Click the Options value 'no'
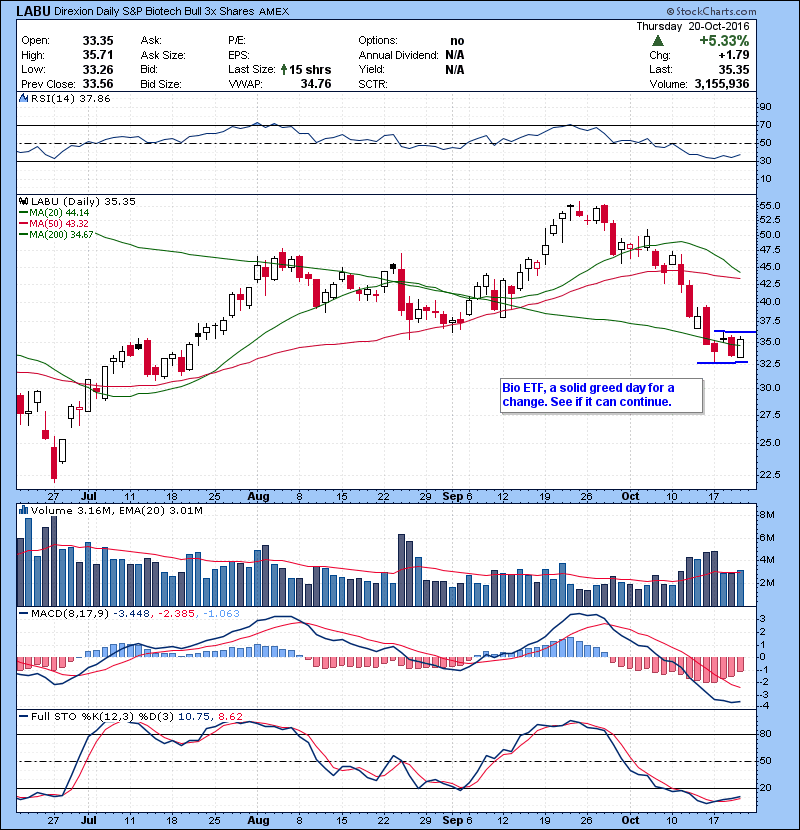This screenshot has height=830, width=800. pos(457,41)
